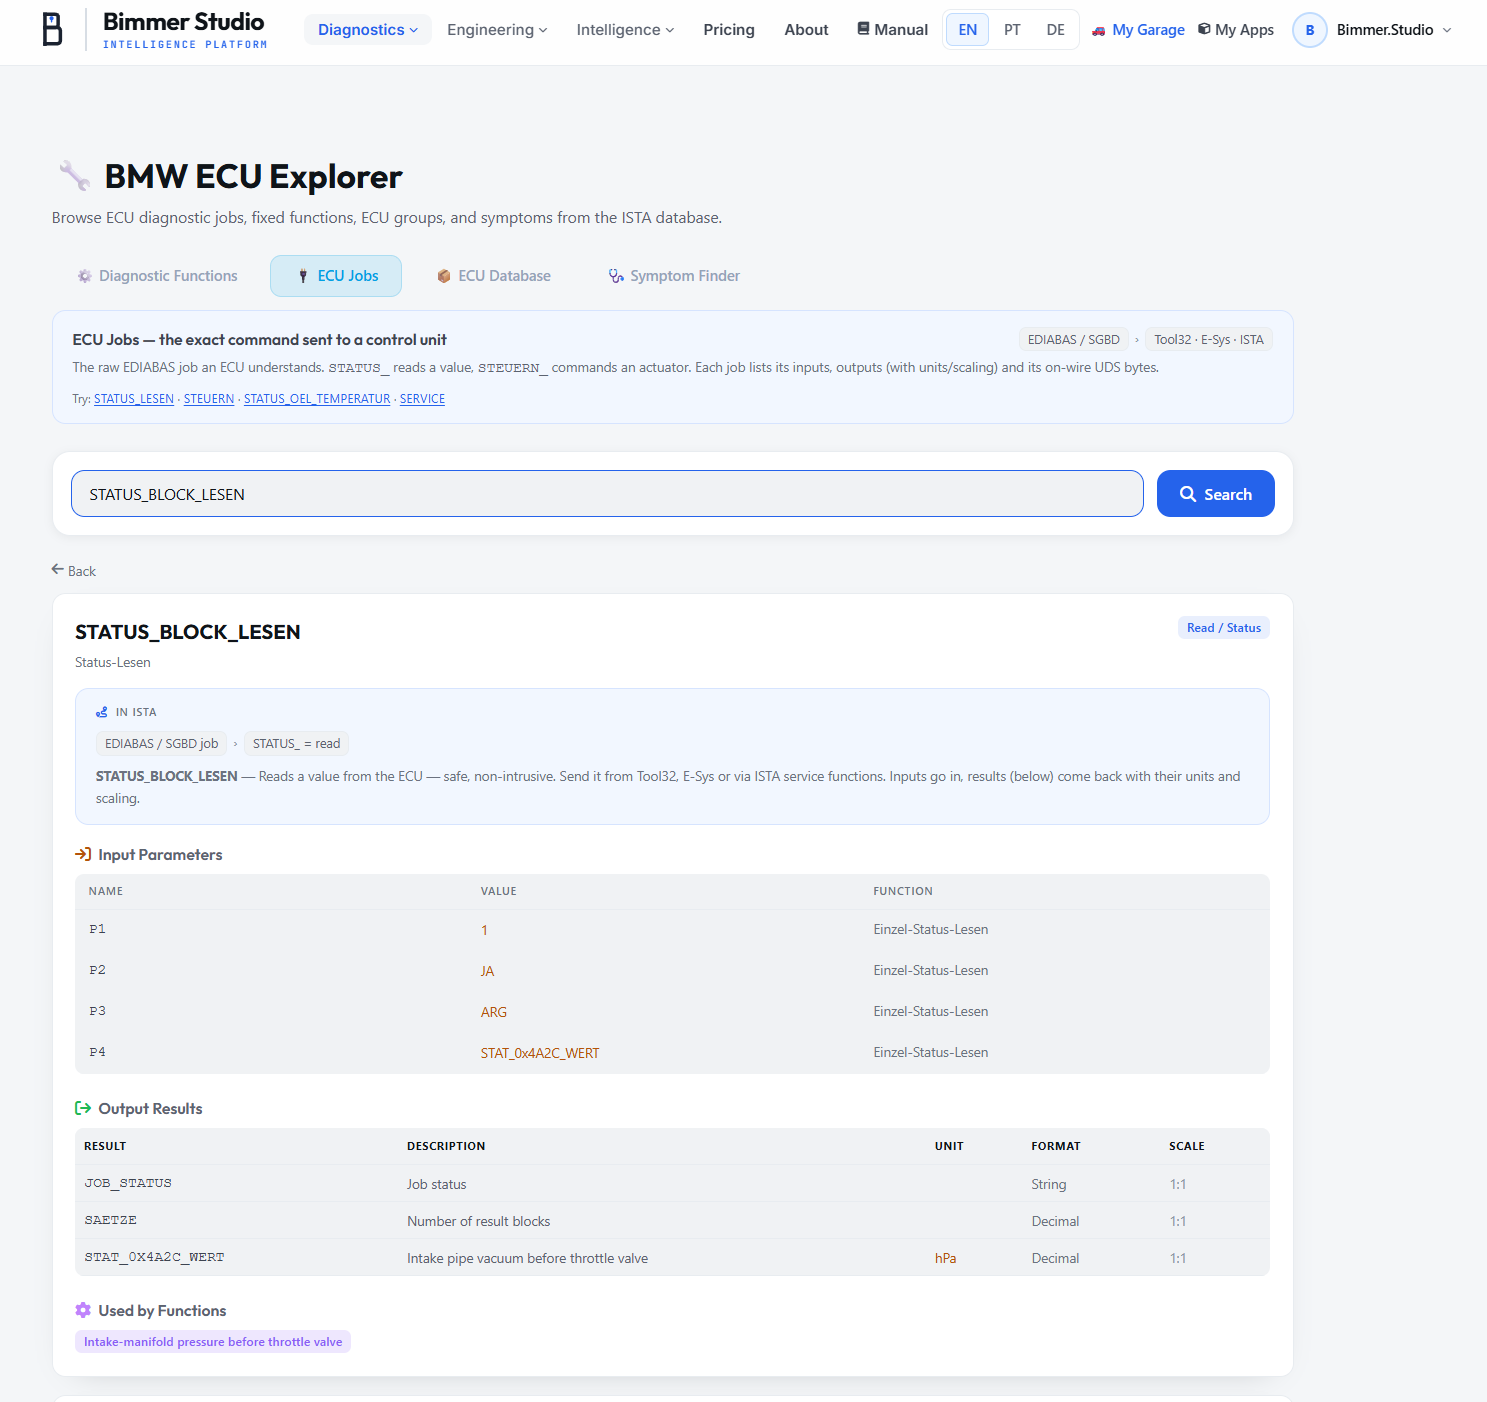Click the Bimmer Studio logo icon
The image size is (1487, 1402).
pyautogui.click(x=53, y=29)
